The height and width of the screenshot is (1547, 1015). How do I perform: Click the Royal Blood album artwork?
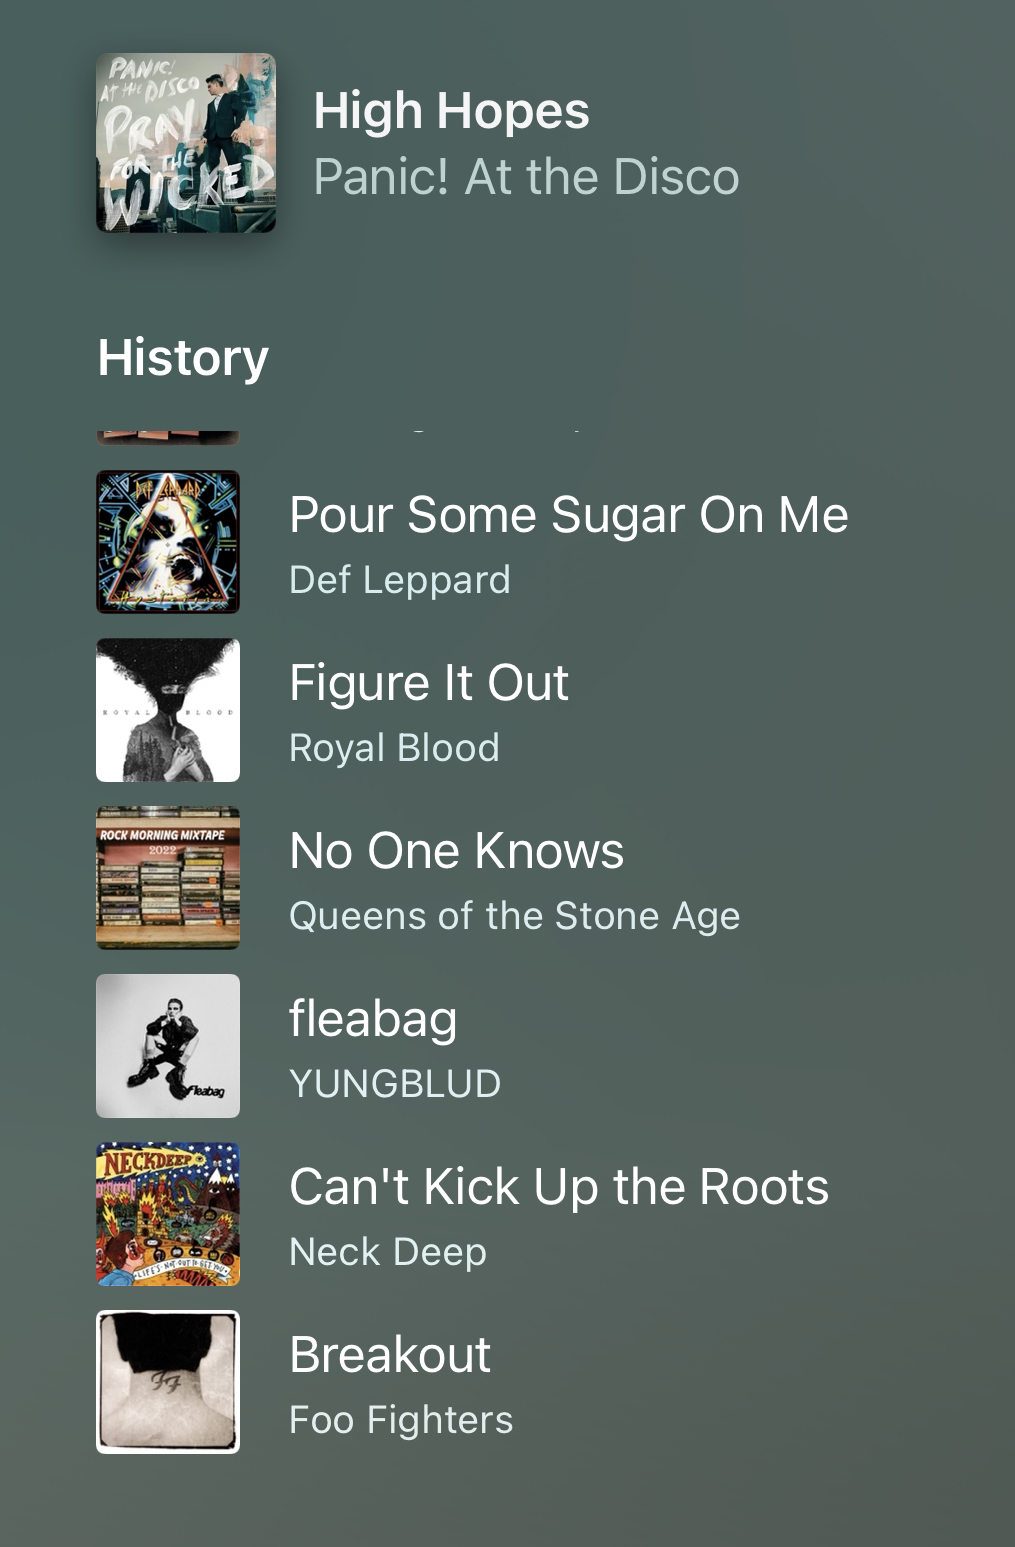[x=168, y=710]
